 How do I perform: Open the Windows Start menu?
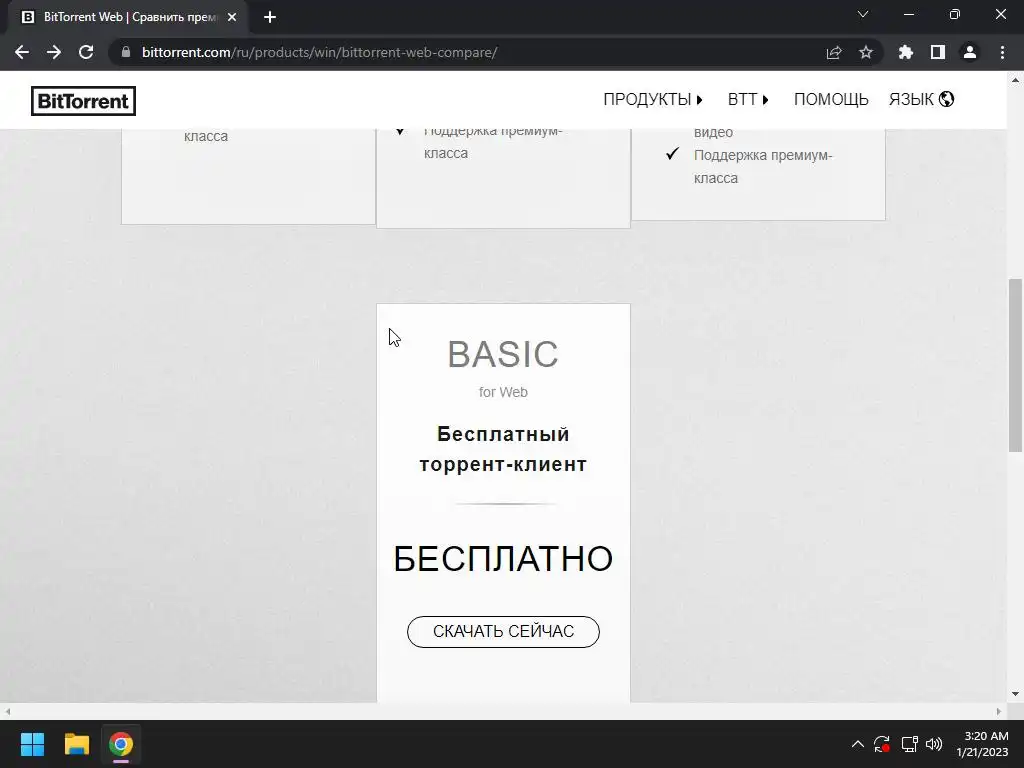[x=32, y=744]
